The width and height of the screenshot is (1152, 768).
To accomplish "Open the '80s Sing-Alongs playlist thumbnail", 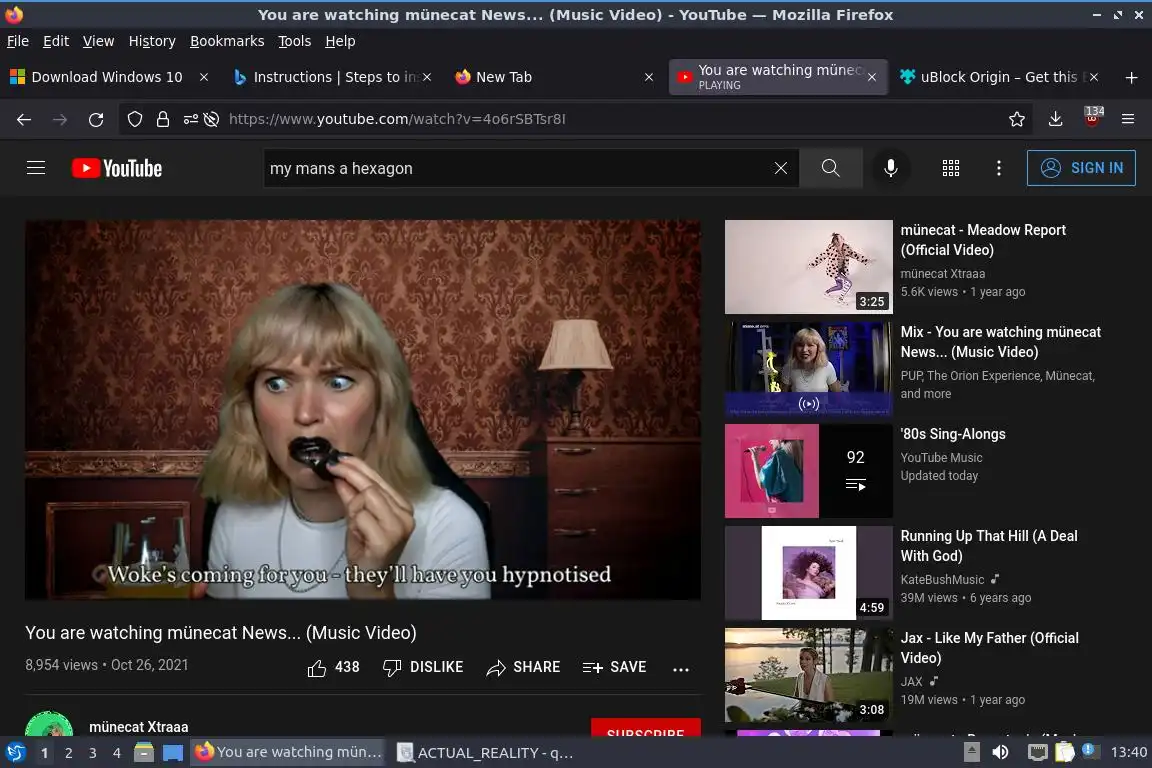I will (808, 471).
